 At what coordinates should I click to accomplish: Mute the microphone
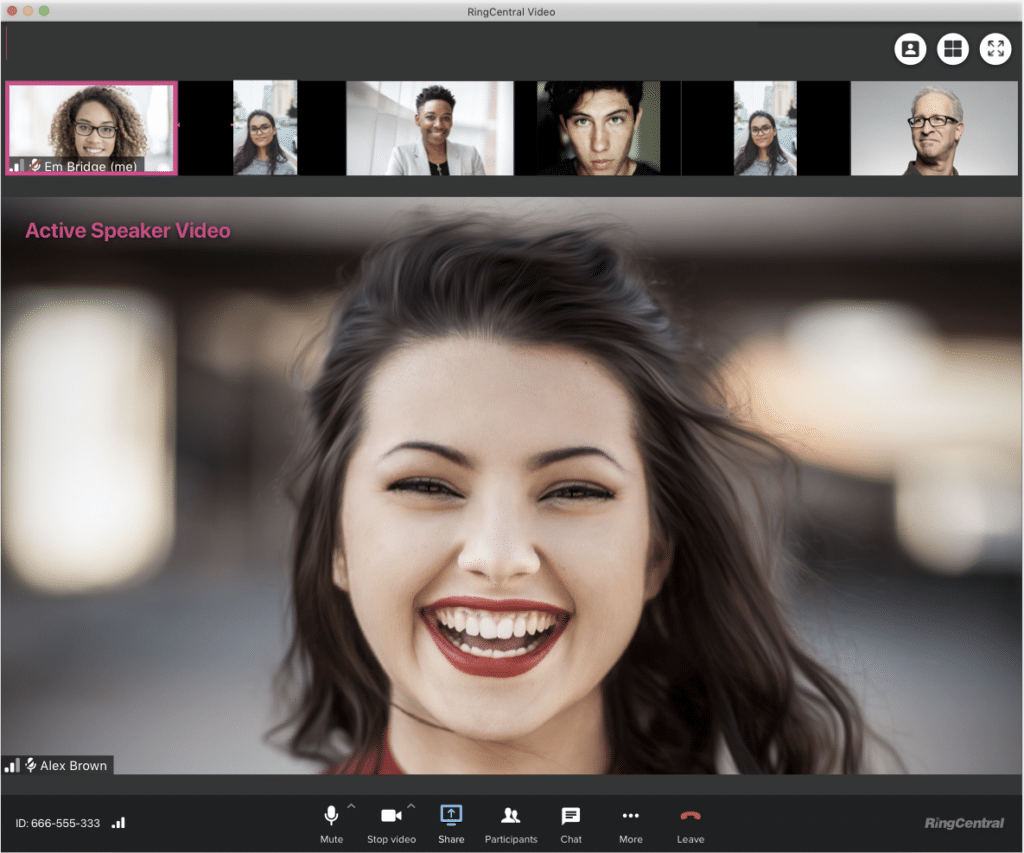[x=331, y=816]
